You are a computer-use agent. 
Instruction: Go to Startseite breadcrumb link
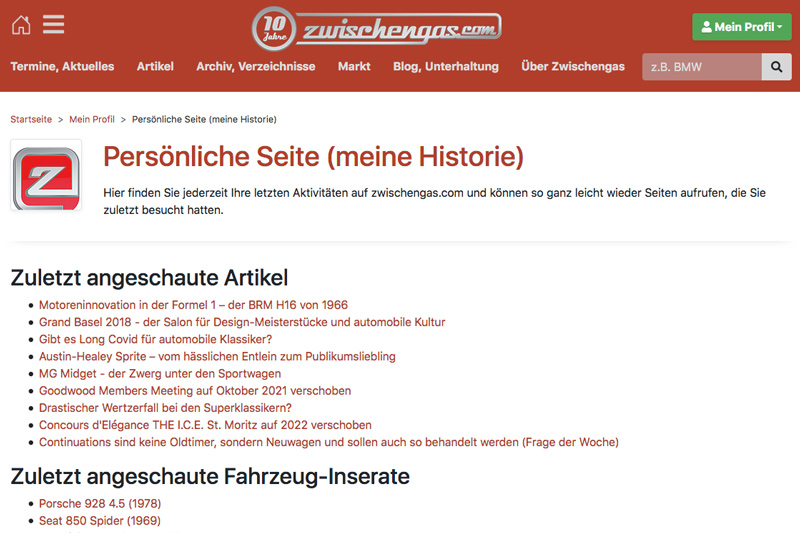click(31, 119)
